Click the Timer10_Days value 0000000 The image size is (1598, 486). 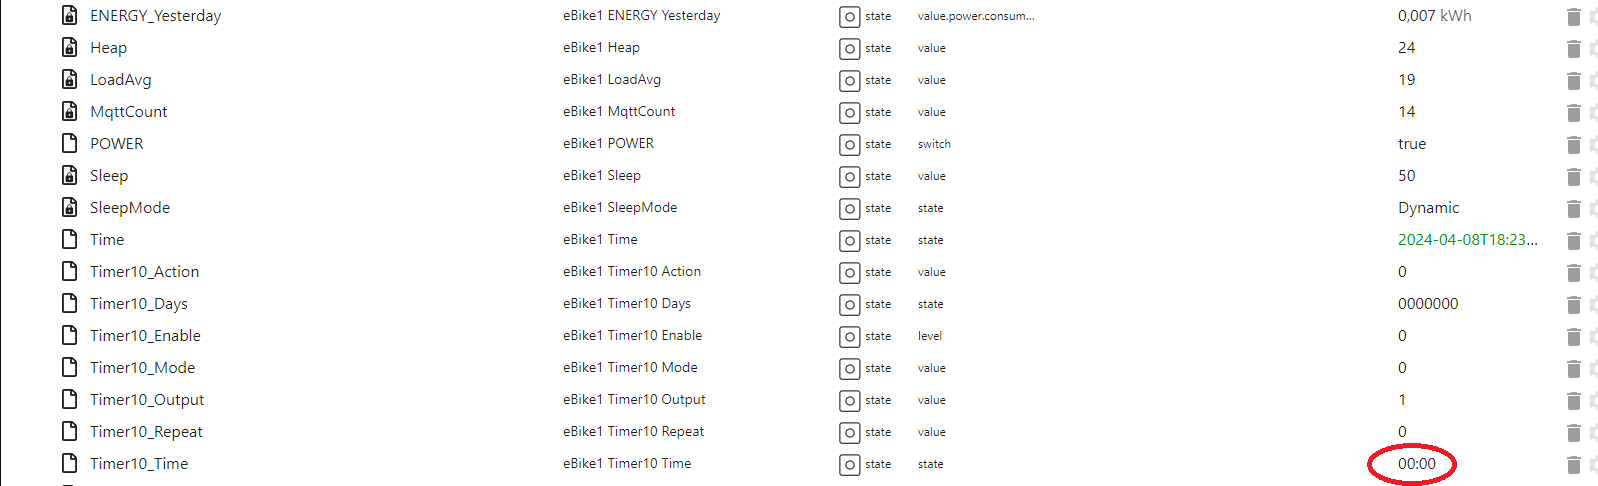[1428, 304]
